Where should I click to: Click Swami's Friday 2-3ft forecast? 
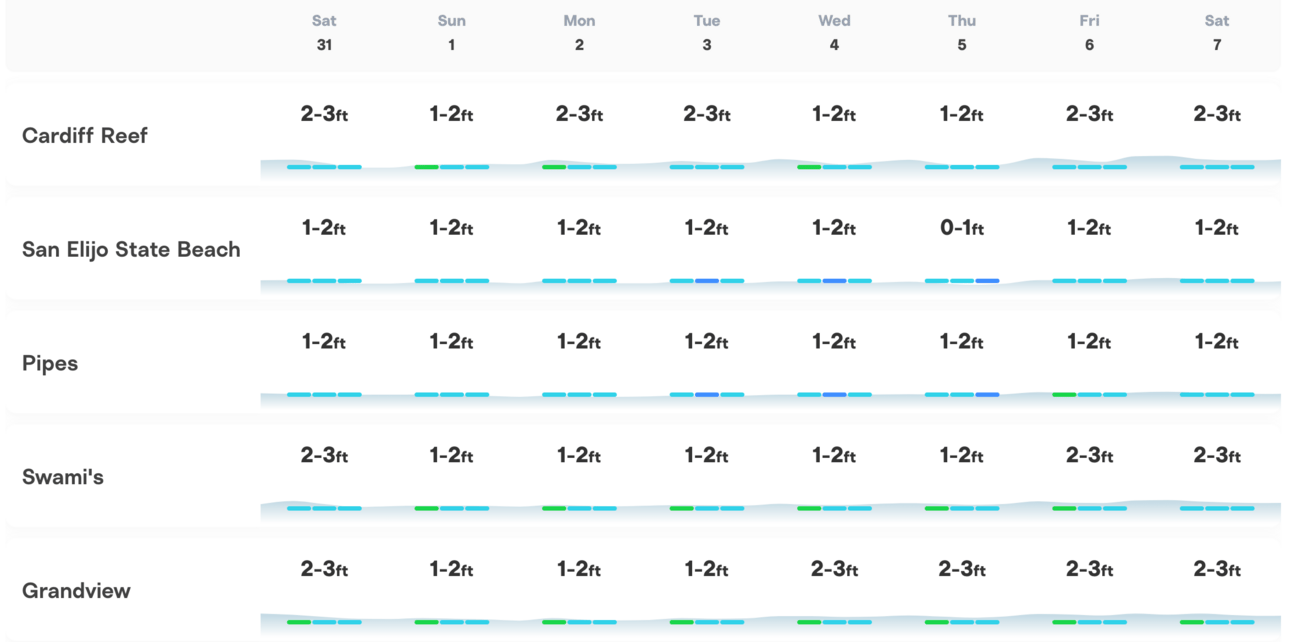(1089, 455)
